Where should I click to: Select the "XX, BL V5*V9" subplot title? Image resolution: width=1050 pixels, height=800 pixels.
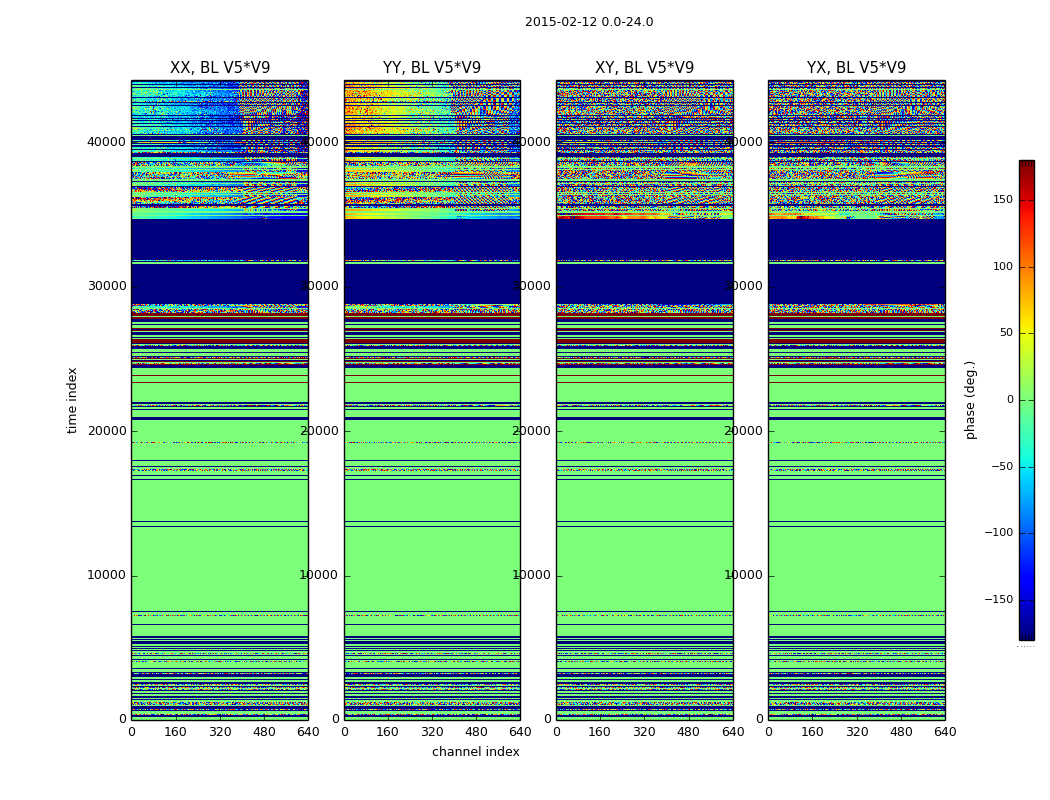[x=220, y=68]
